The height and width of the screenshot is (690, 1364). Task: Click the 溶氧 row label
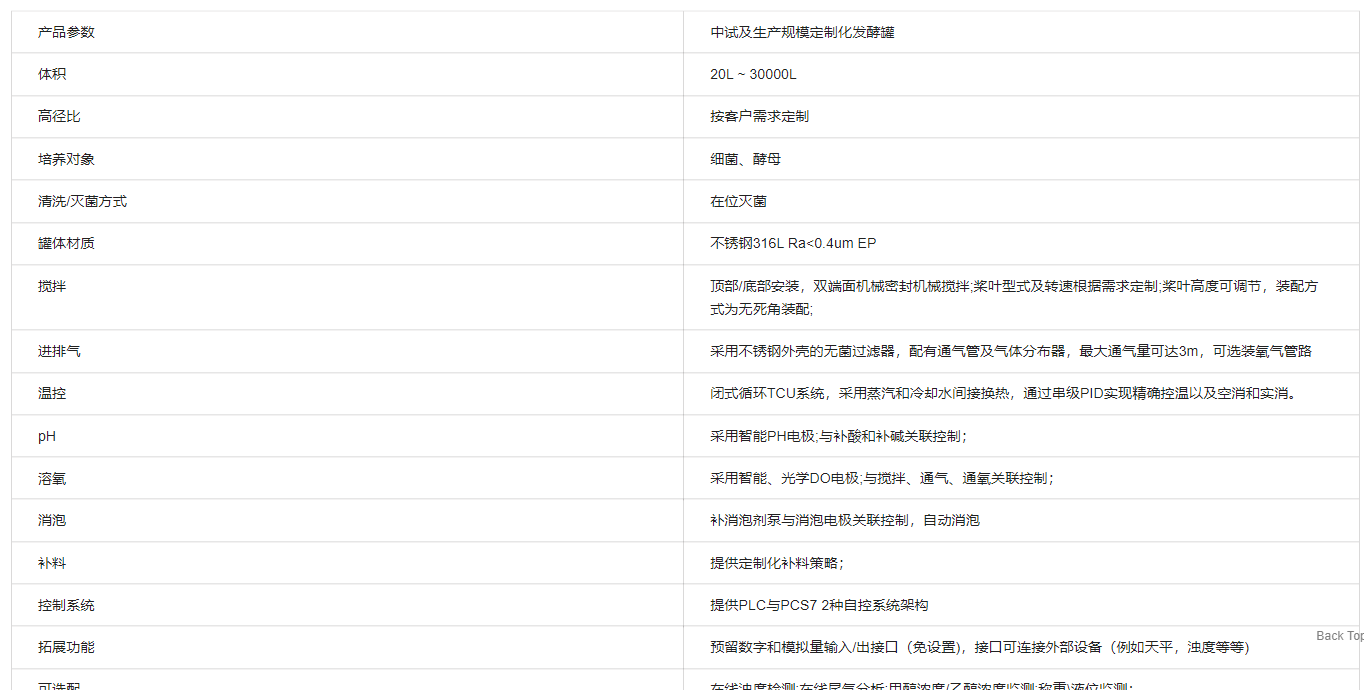[52, 479]
